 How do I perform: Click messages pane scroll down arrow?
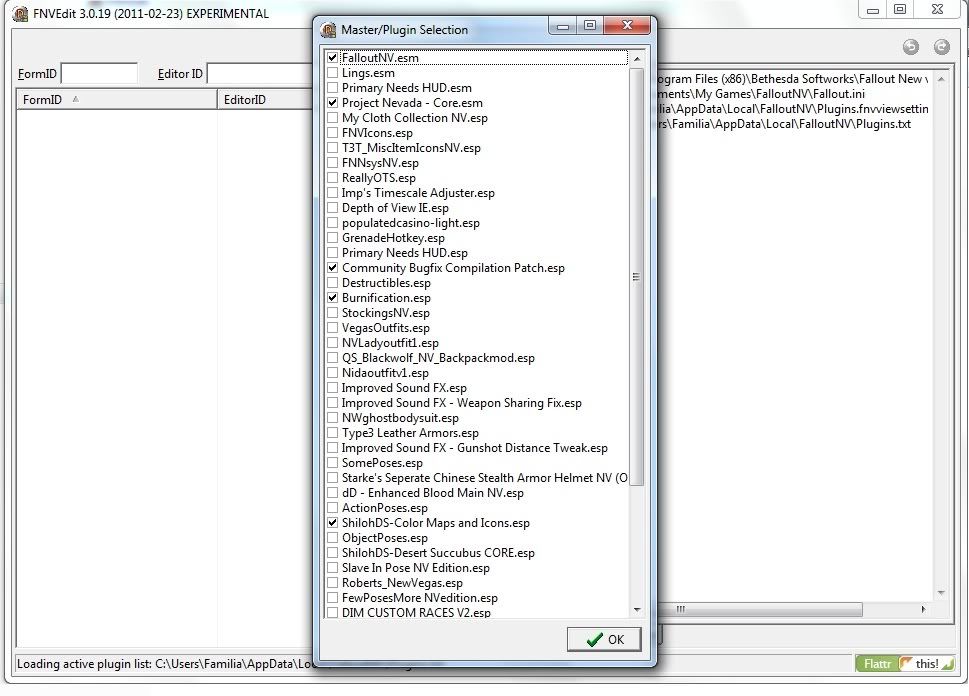click(941, 593)
